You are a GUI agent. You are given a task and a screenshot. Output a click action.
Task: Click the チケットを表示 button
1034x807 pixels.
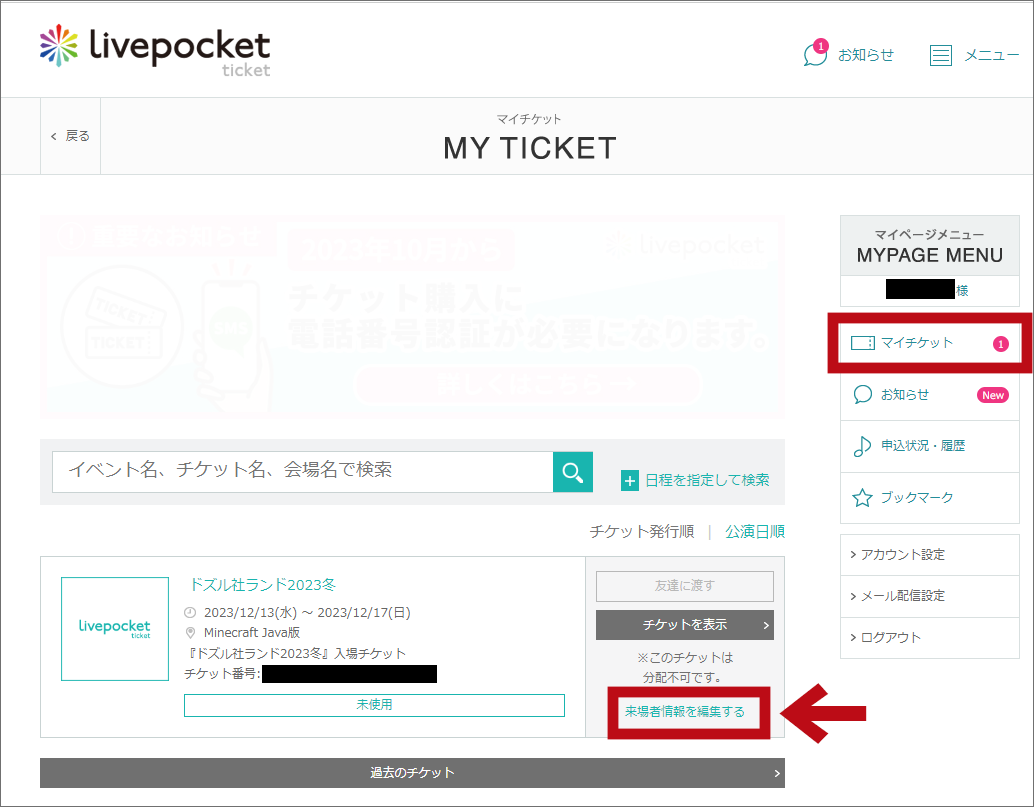684,625
